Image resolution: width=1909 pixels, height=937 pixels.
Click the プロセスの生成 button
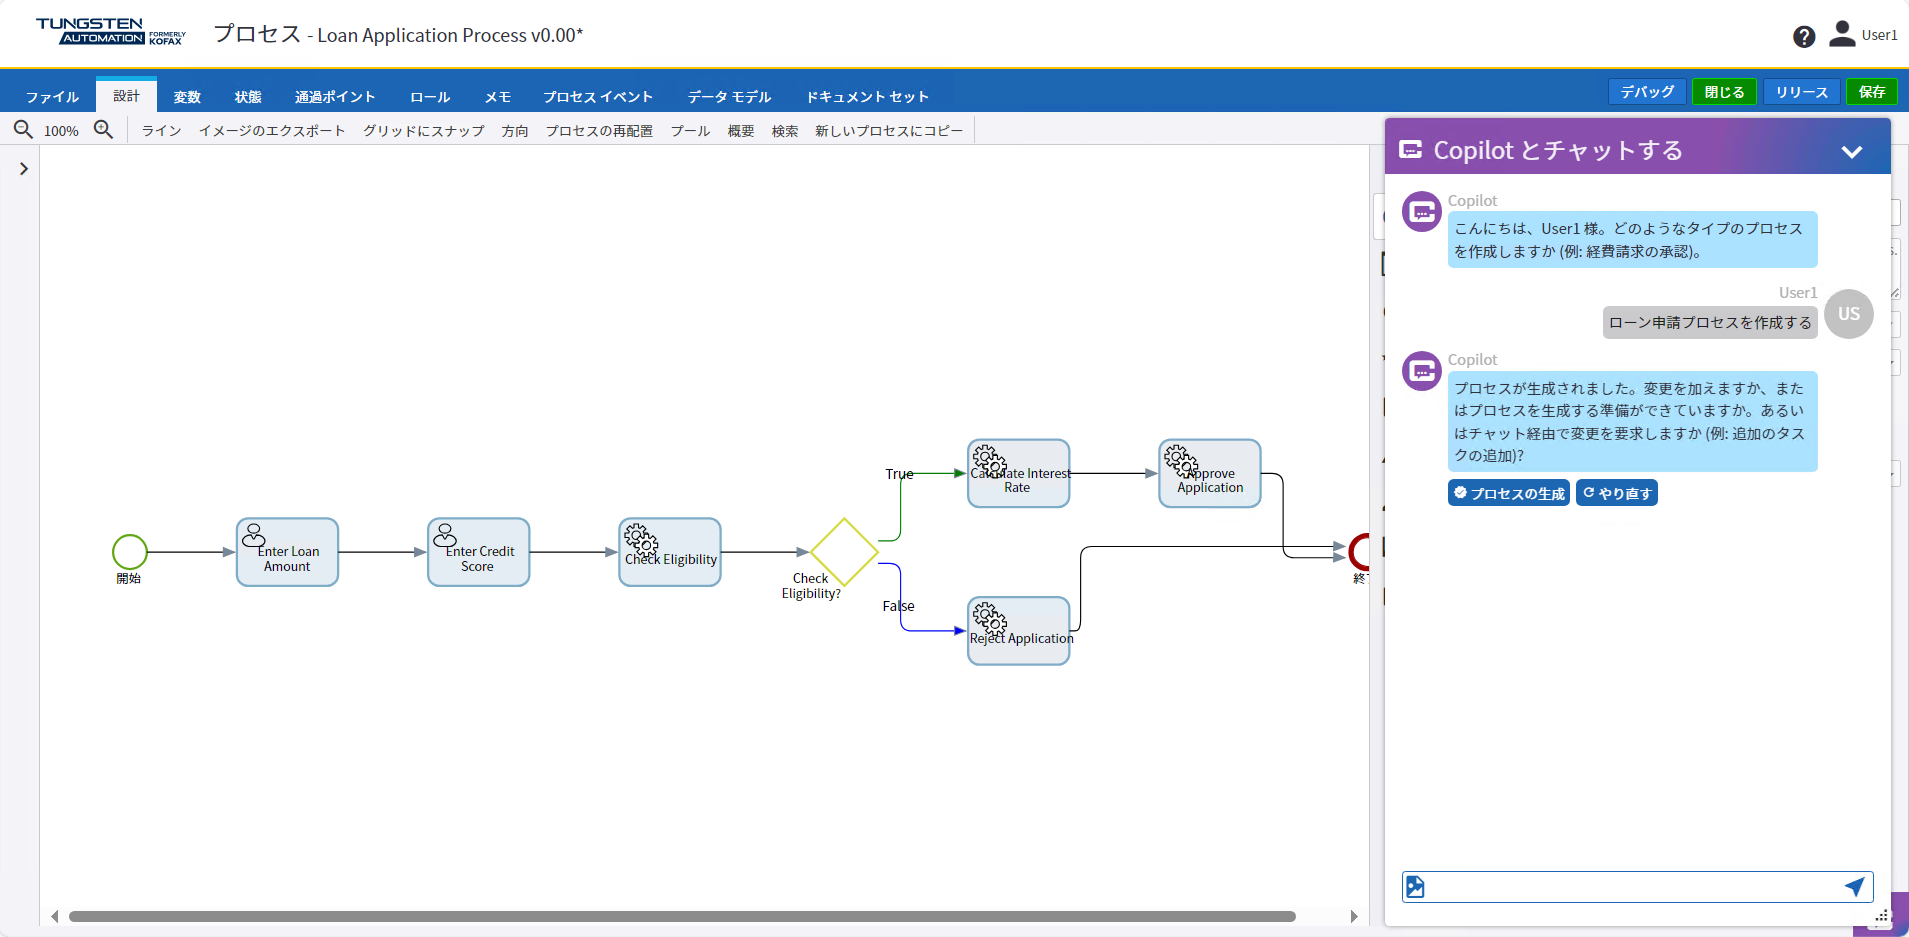[1508, 493]
